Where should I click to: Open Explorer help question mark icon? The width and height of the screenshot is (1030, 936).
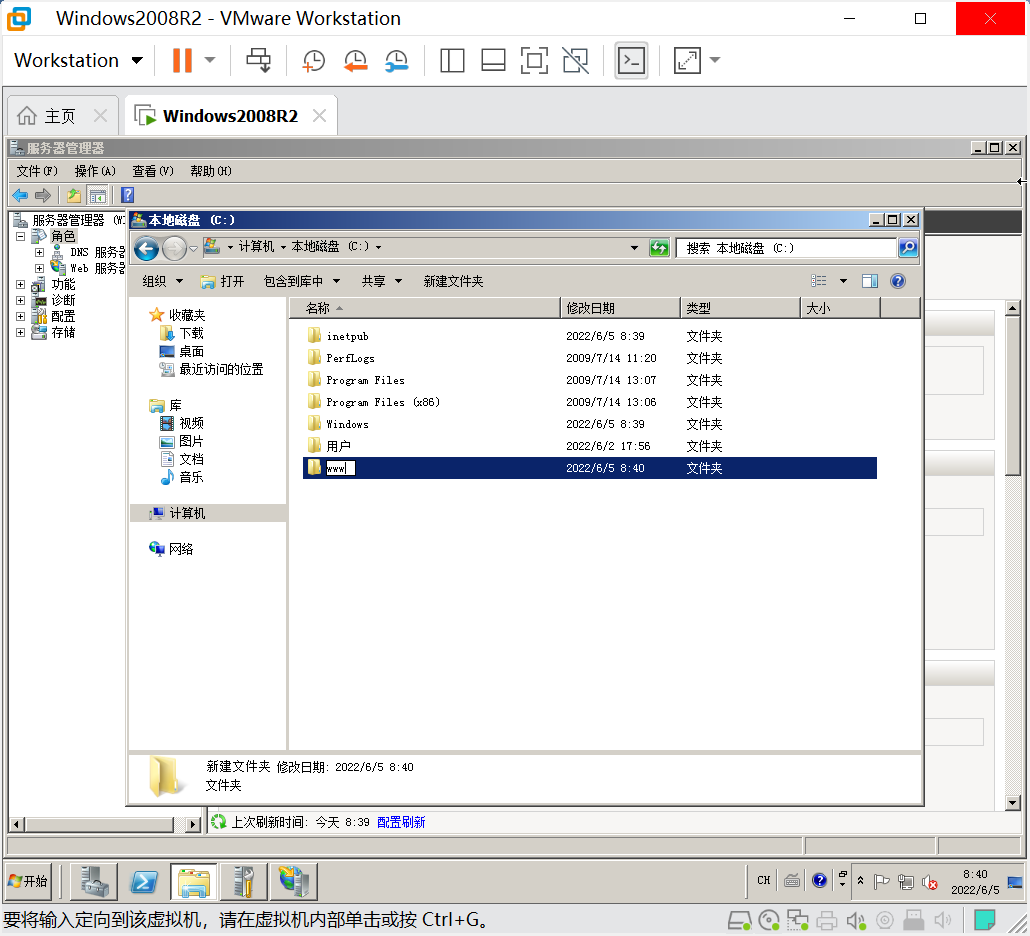(897, 281)
